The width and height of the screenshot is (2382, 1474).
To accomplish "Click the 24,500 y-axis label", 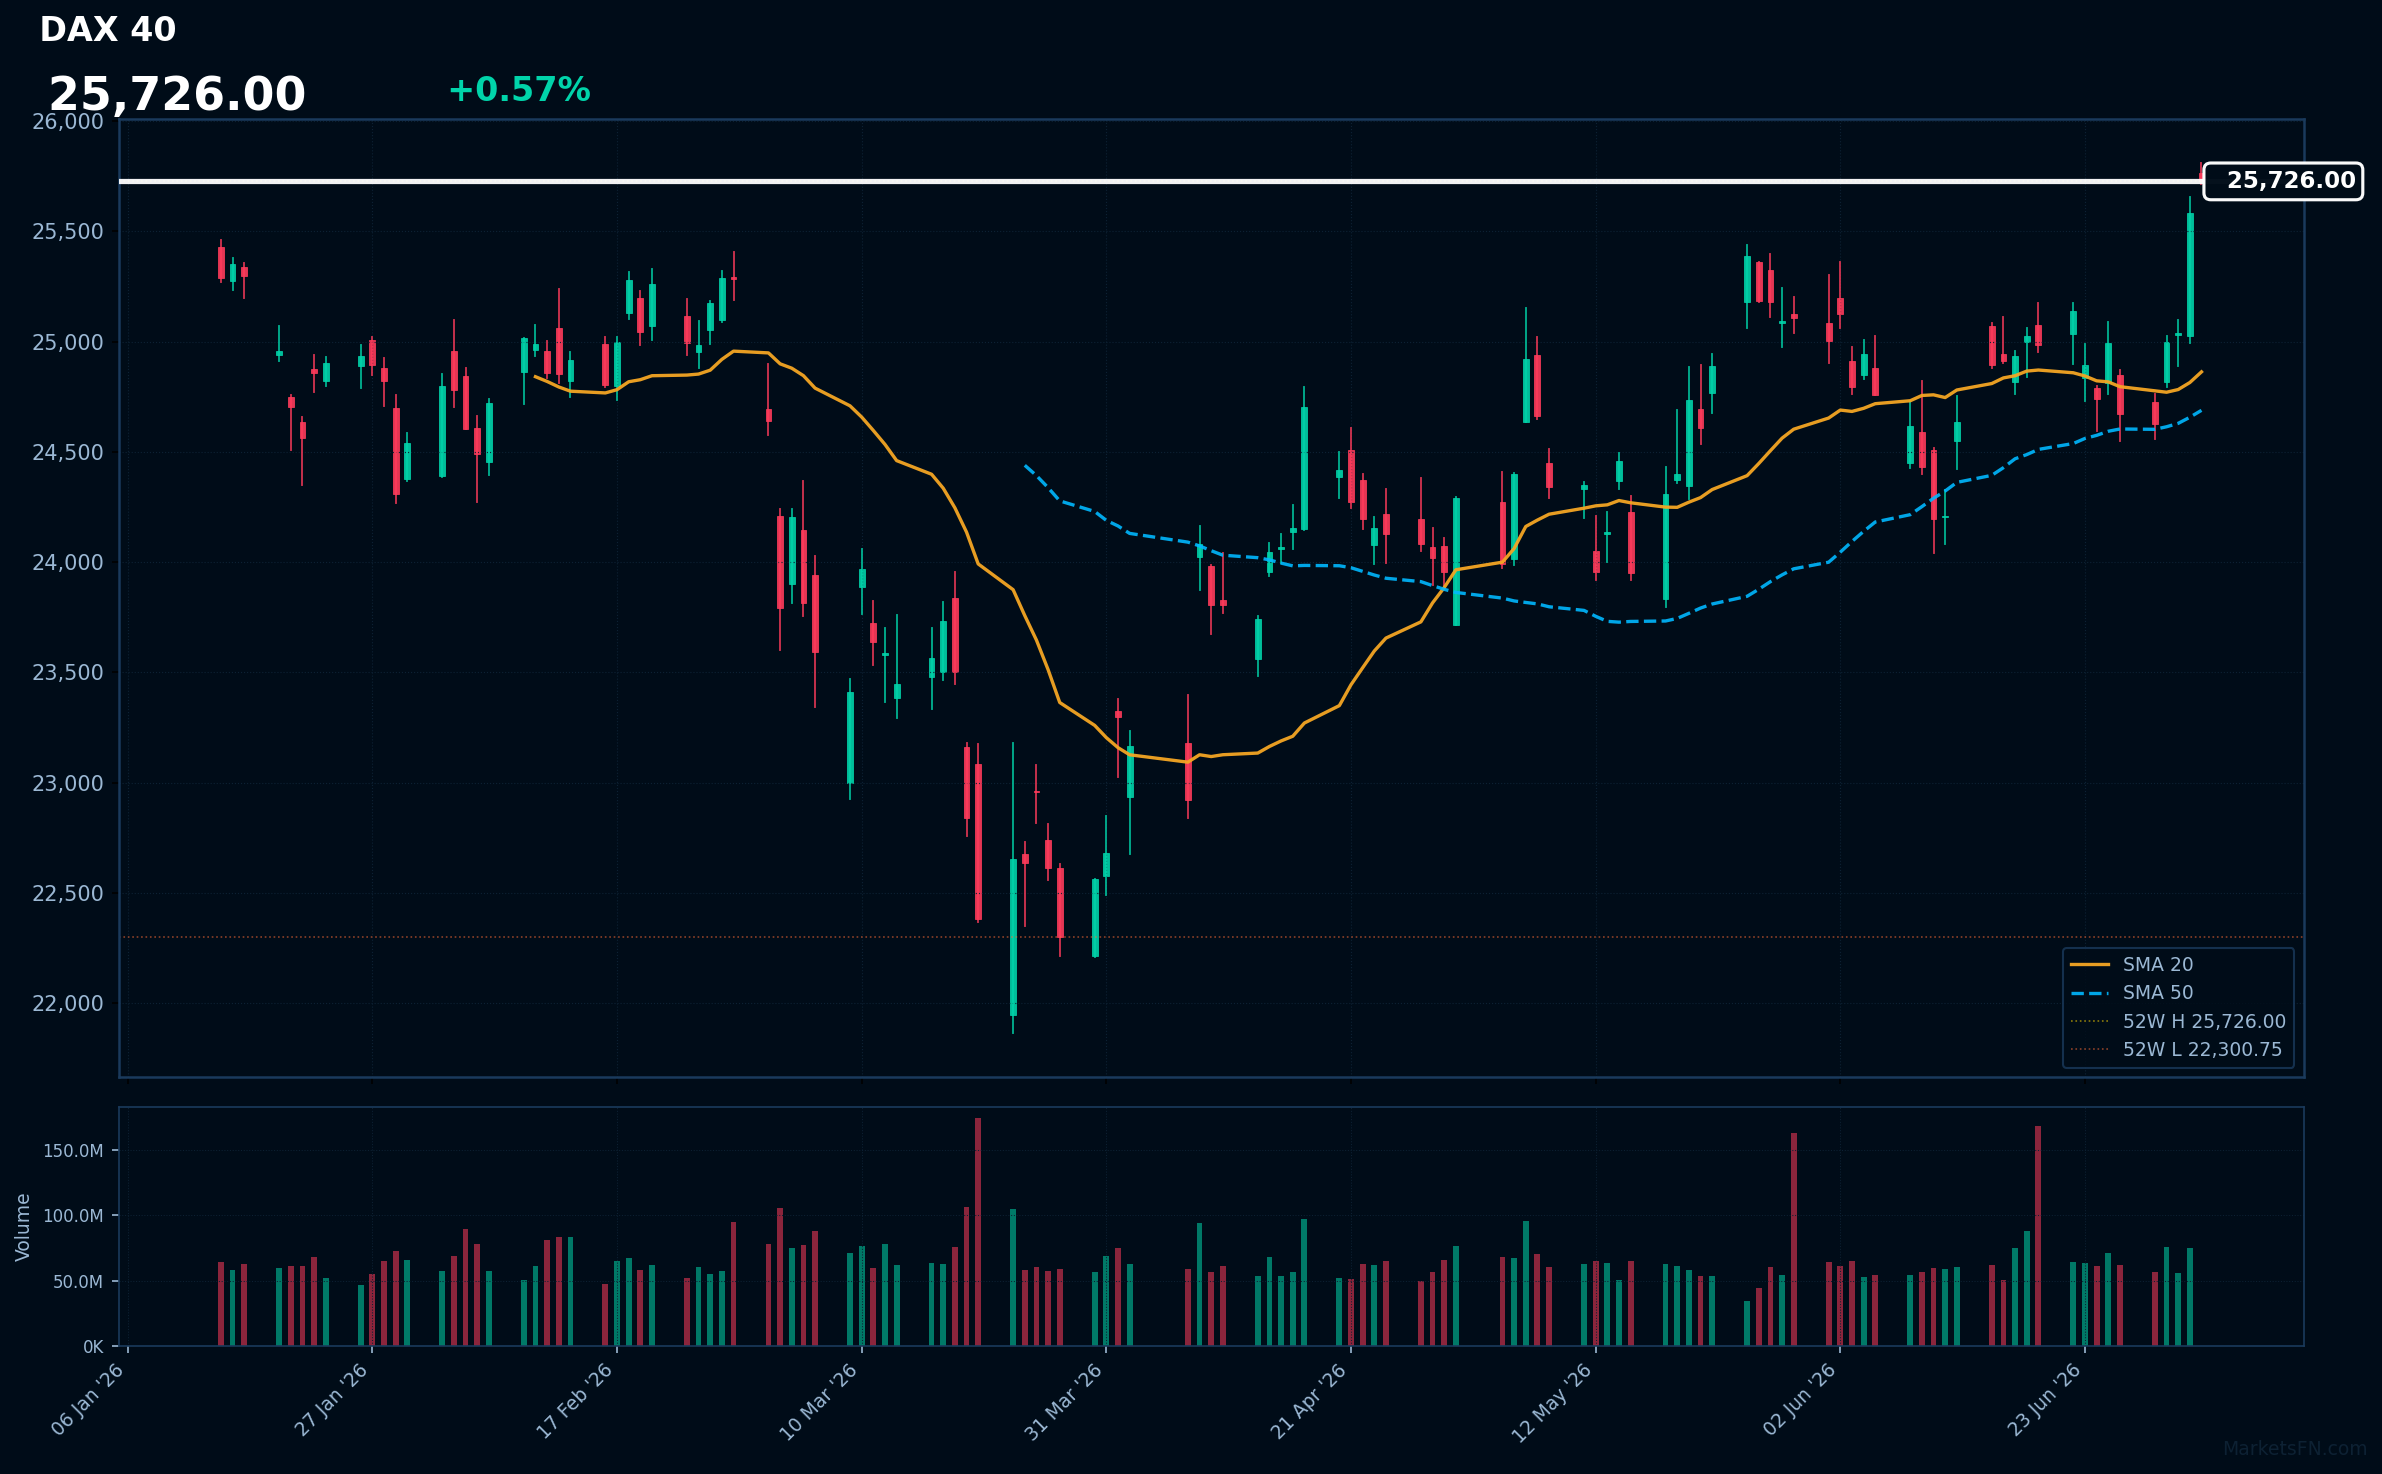I will [68, 453].
